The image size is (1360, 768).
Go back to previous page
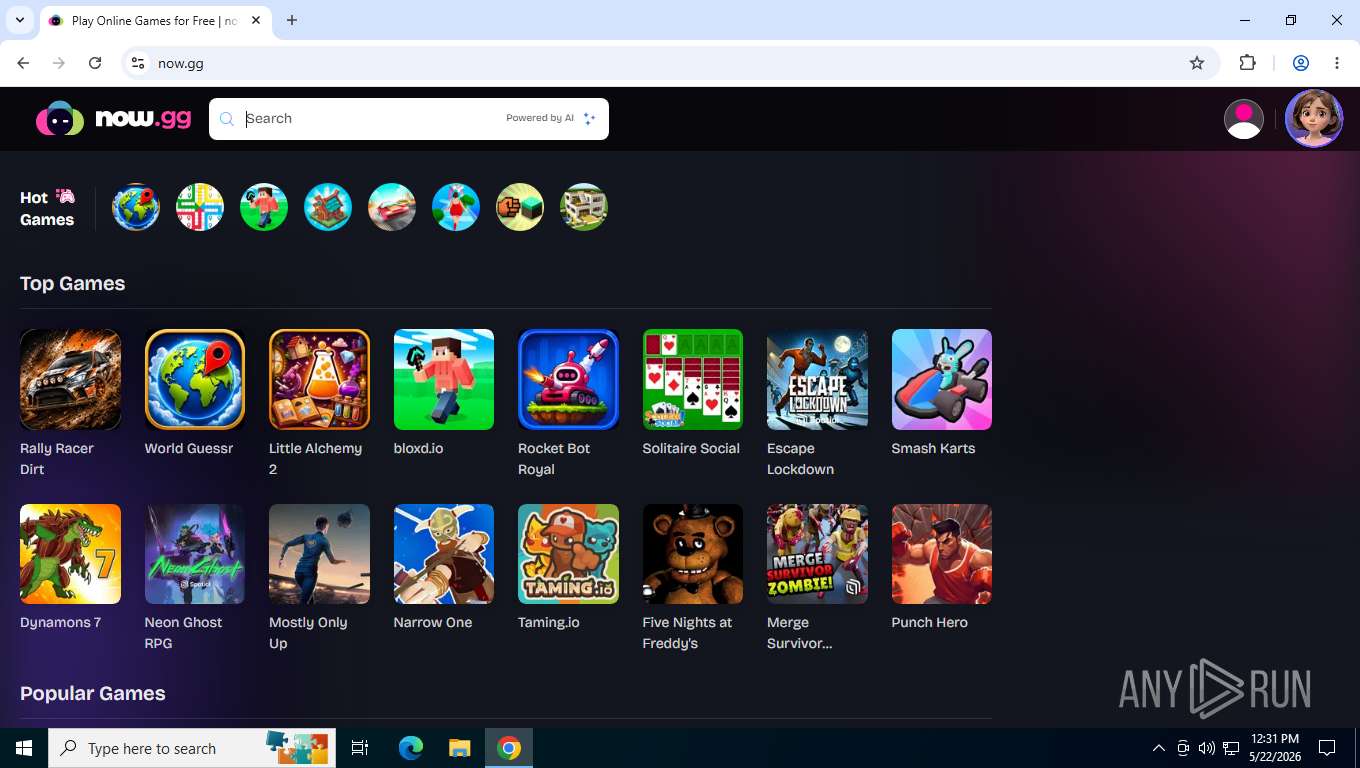click(23, 63)
